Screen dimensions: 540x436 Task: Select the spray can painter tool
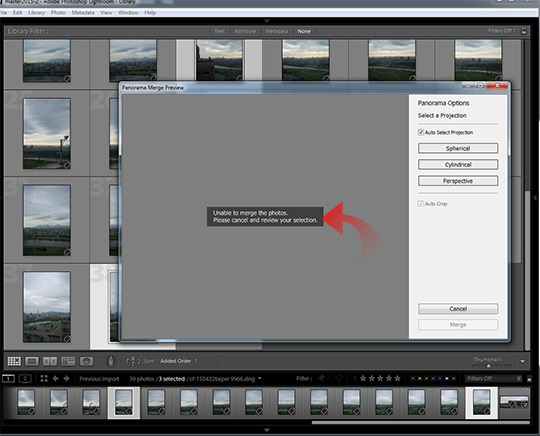click(111, 361)
